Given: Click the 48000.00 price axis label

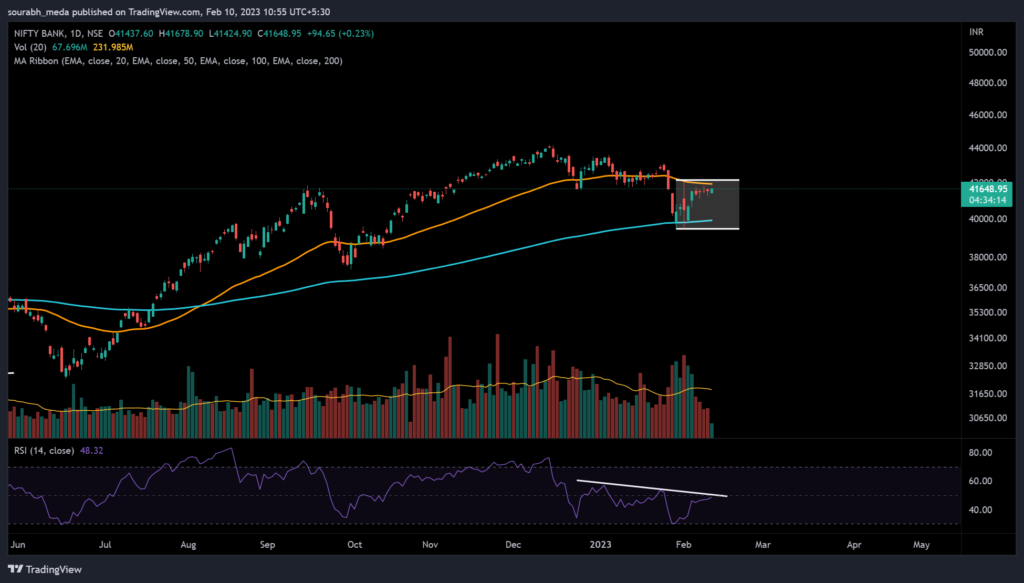Looking at the screenshot, I should coord(987,83).
